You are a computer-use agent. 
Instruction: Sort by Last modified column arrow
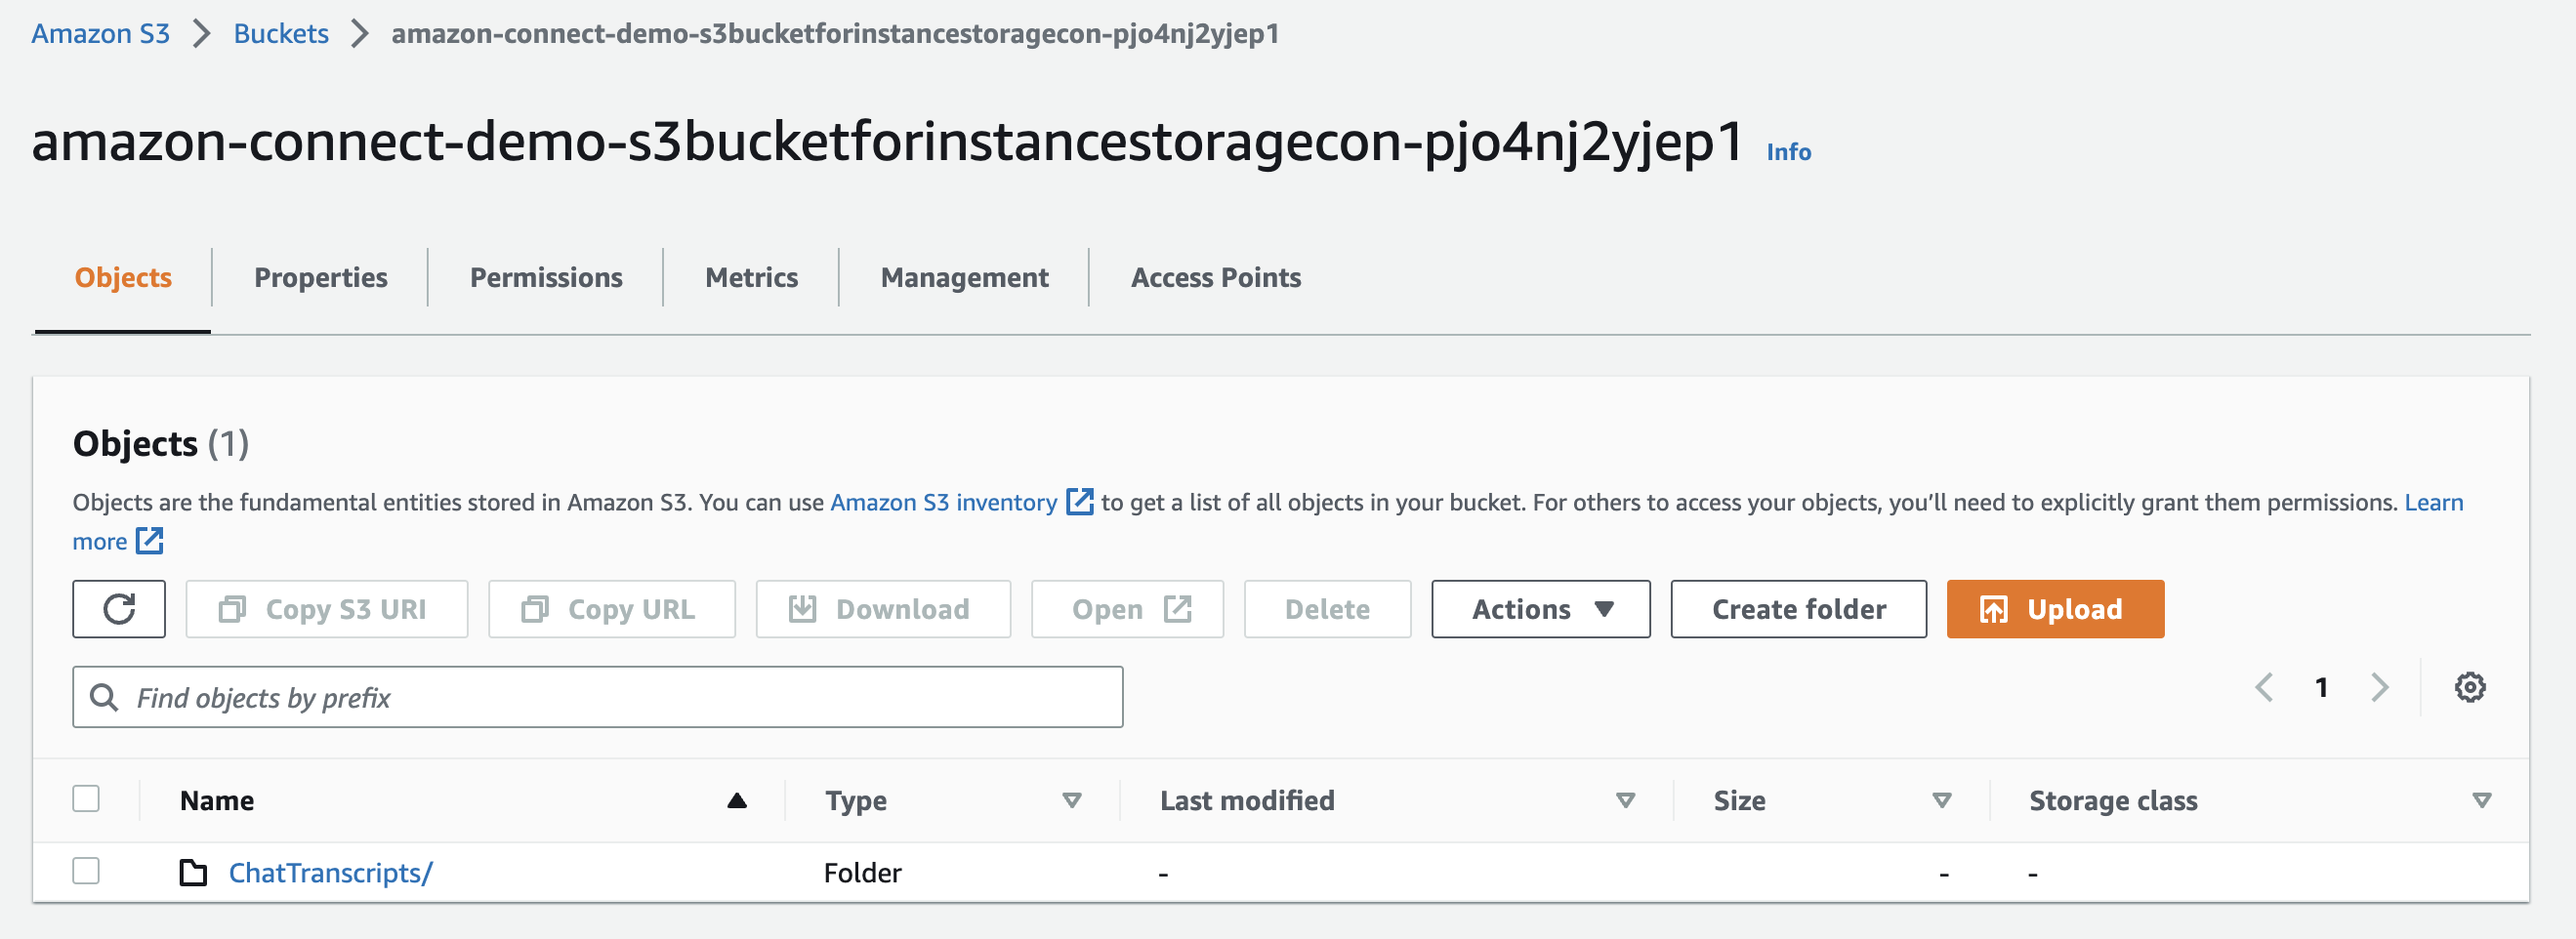point(1626,800)
